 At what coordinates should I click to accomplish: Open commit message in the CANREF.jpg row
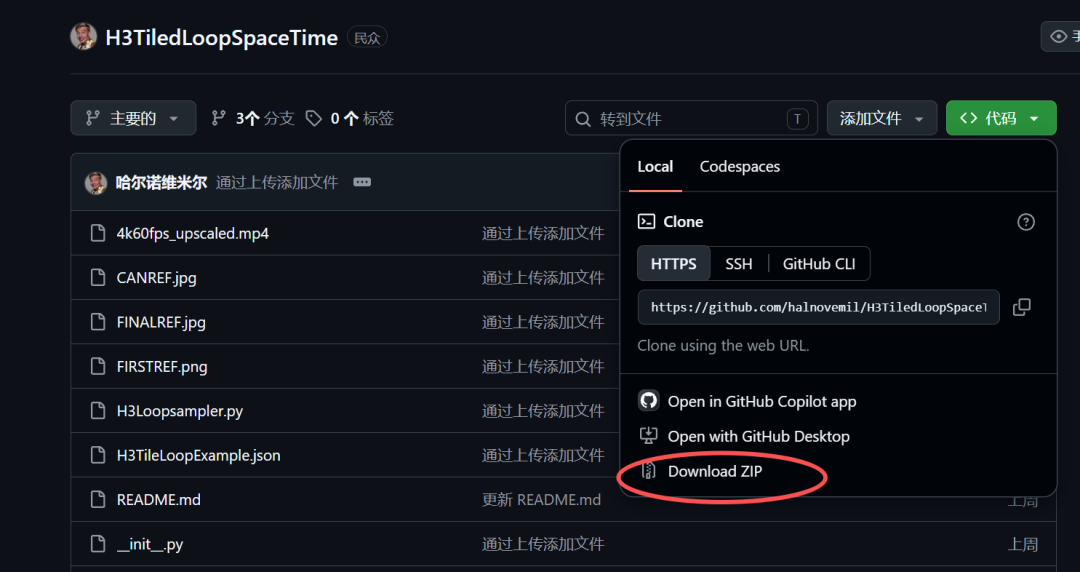click(x=543, y=278)
